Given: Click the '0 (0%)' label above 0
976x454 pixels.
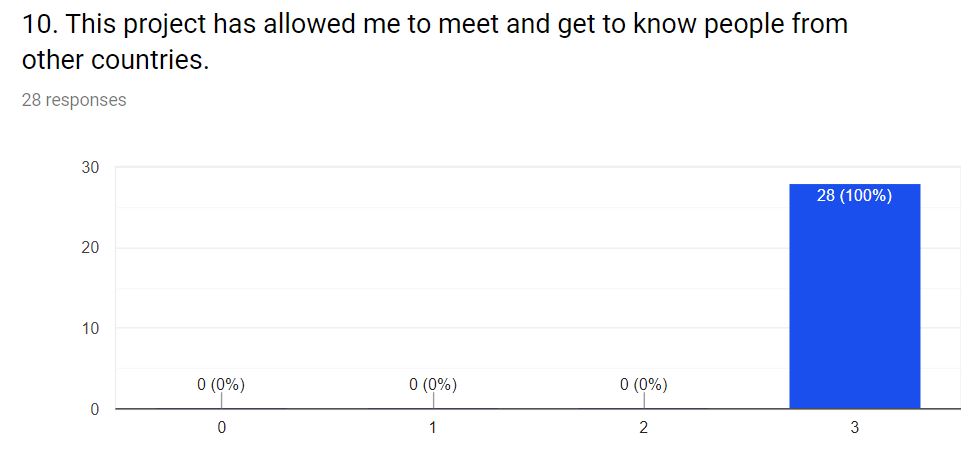Looking at the screenshot, I should point(221,385).
